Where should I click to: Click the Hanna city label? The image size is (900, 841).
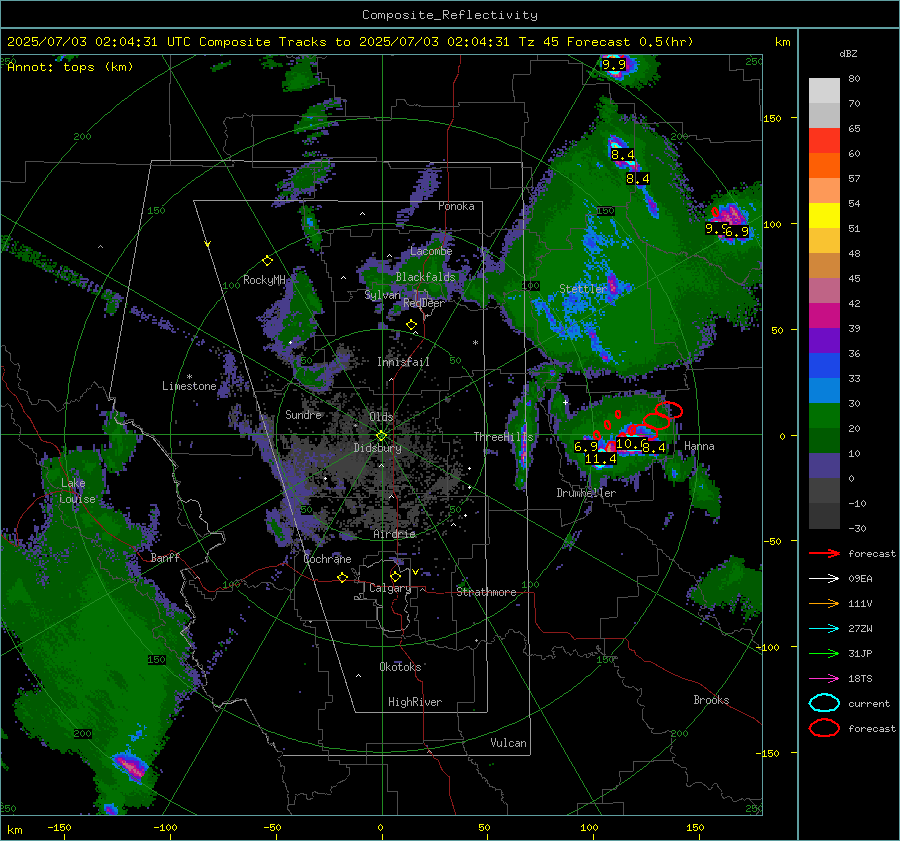coord(699,446)
